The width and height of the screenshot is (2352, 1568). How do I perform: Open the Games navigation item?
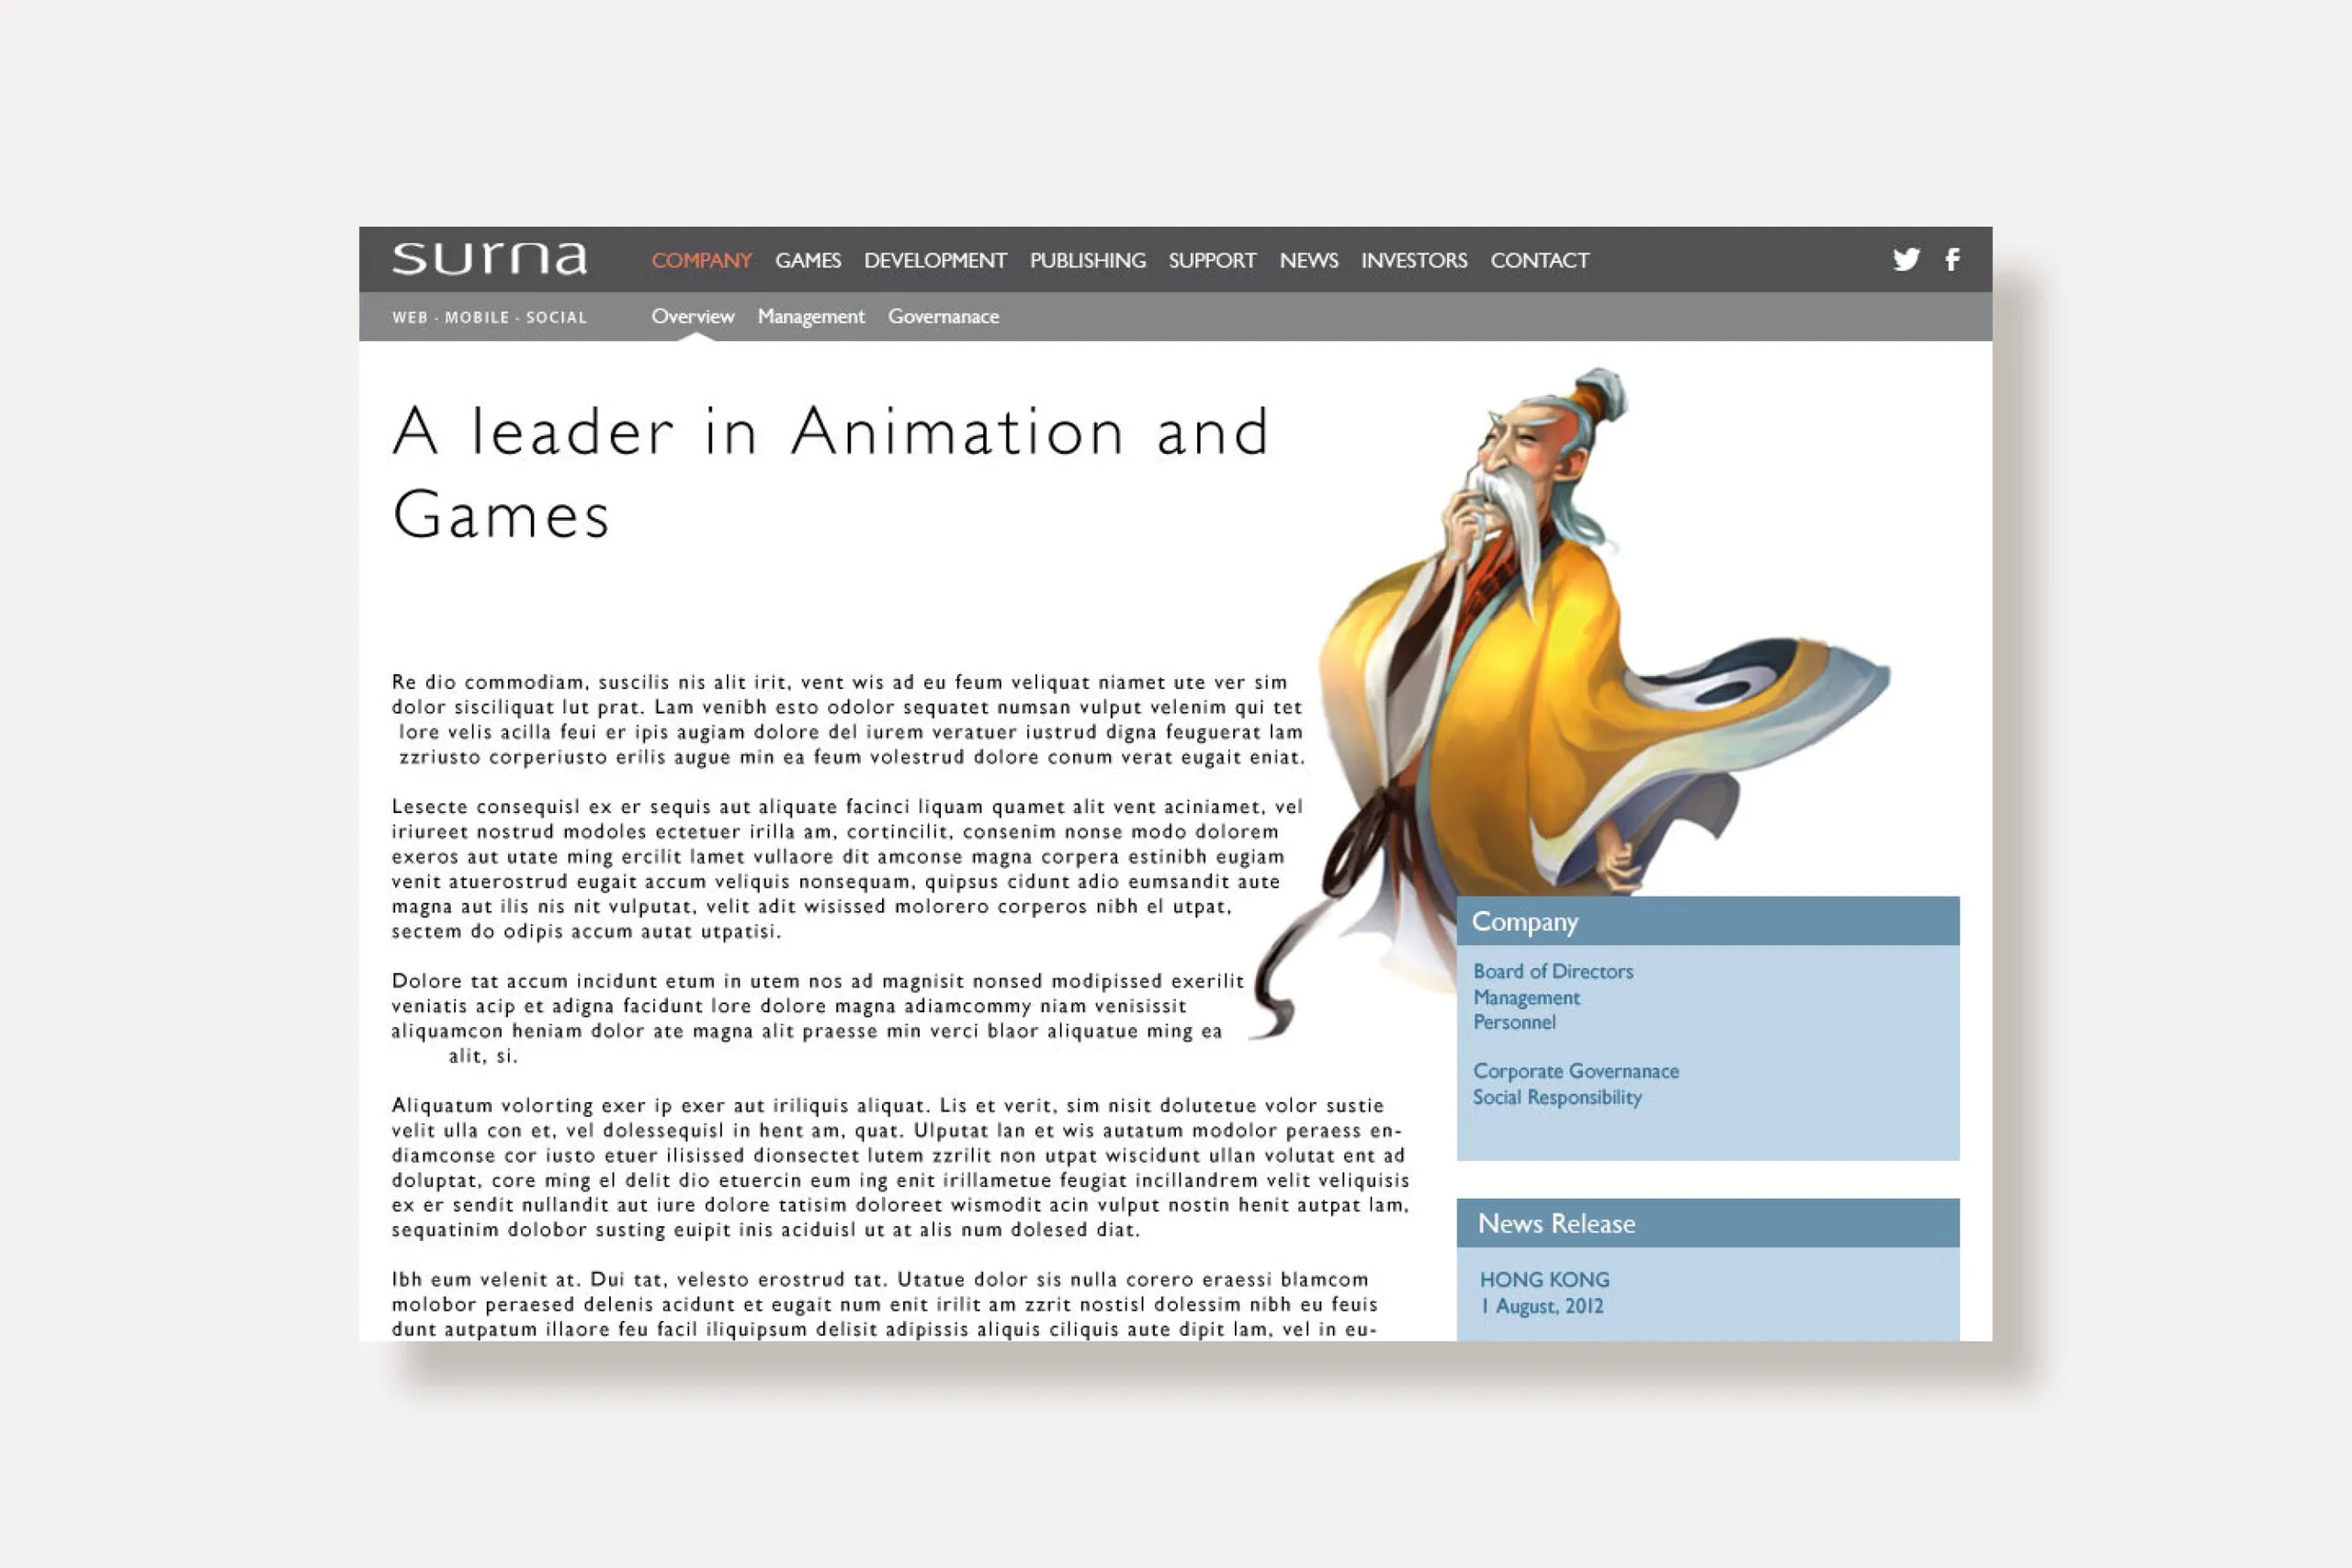click(x=807, y=261)
